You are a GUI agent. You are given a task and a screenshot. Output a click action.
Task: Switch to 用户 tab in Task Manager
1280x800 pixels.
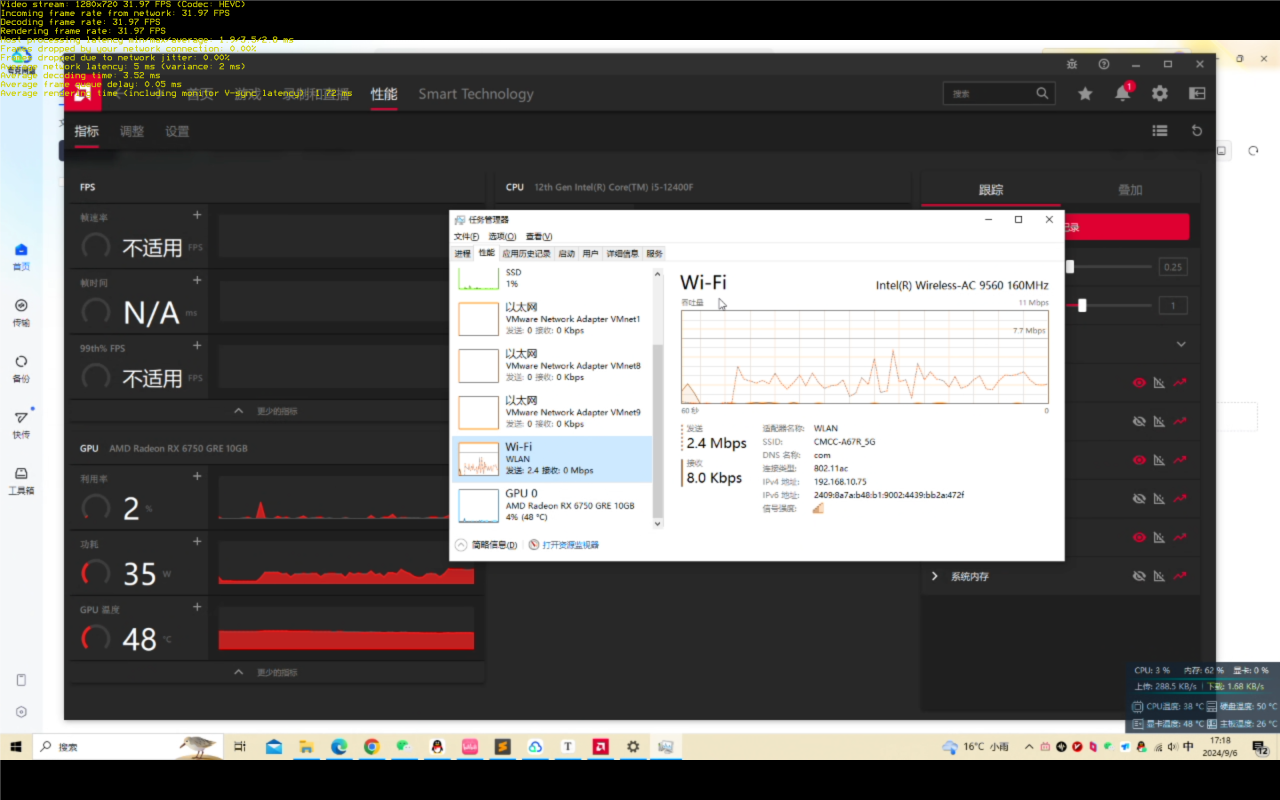pos(590,253)
